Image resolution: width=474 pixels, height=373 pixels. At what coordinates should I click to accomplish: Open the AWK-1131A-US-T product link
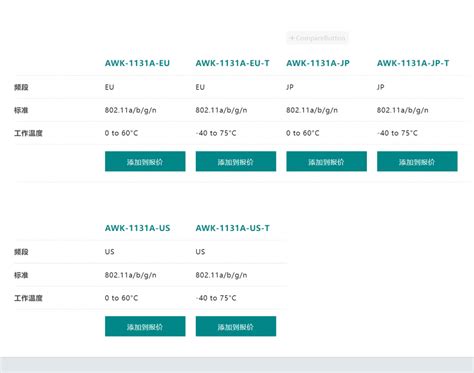click(x=232, y=228)
